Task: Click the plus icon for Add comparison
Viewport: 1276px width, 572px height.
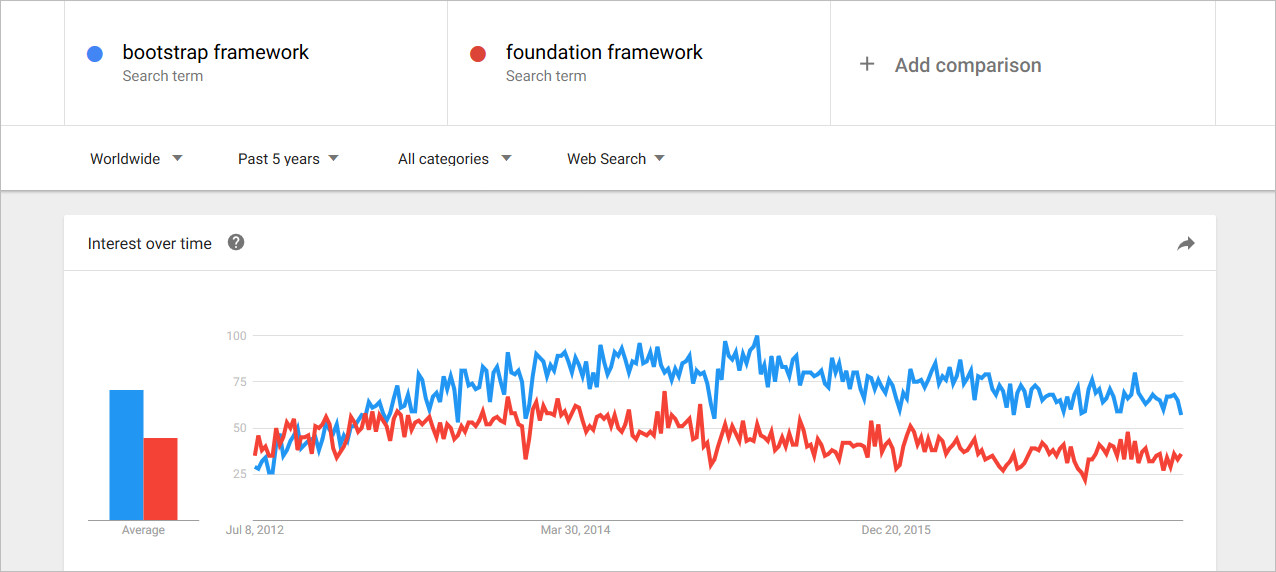Action: coord(867,64)
